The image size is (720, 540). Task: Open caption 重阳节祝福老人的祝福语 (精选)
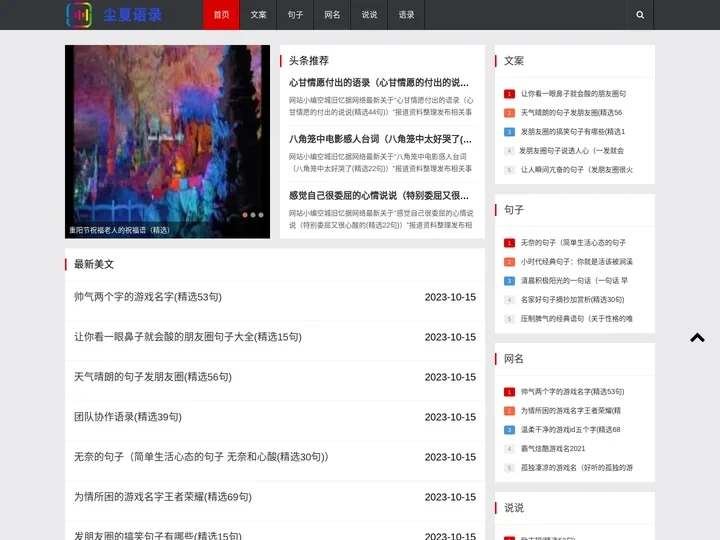coord(119,230)
